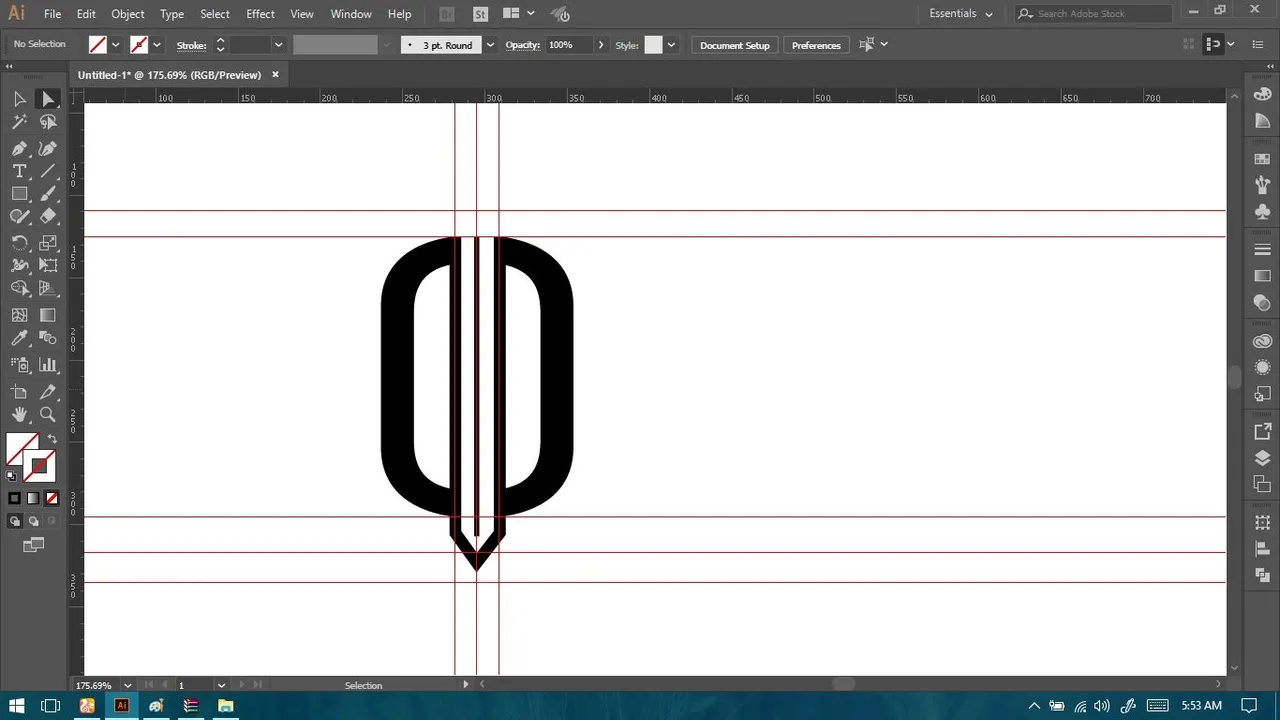Pick the Scale tool
Screen dimensions: 1280x720
(48, 243)
